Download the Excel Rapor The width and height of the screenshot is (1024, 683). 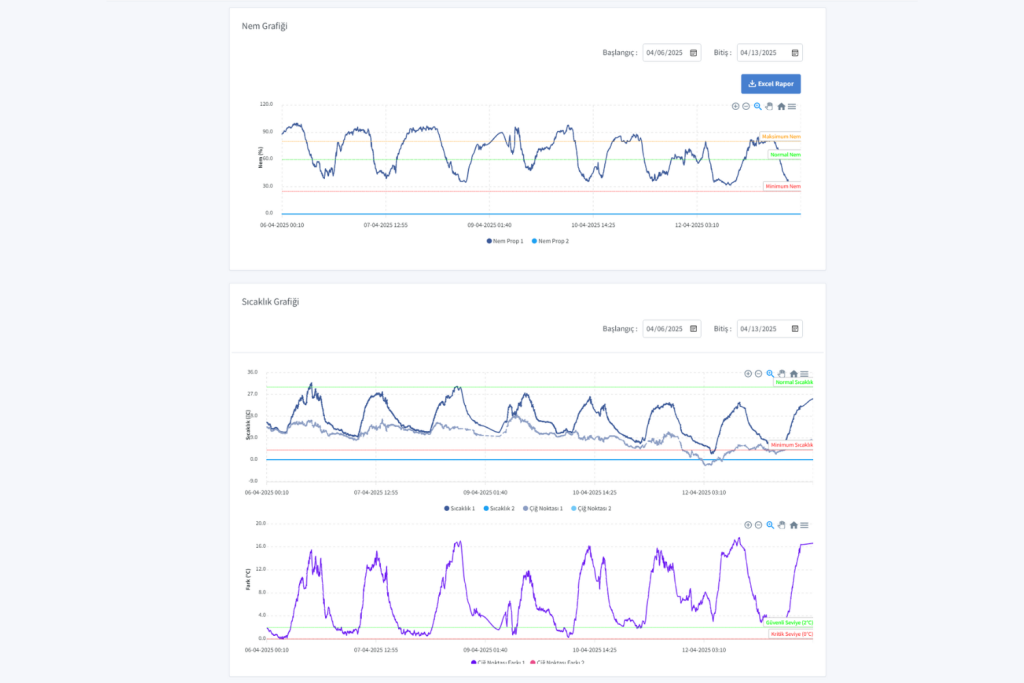click(770, 84)
